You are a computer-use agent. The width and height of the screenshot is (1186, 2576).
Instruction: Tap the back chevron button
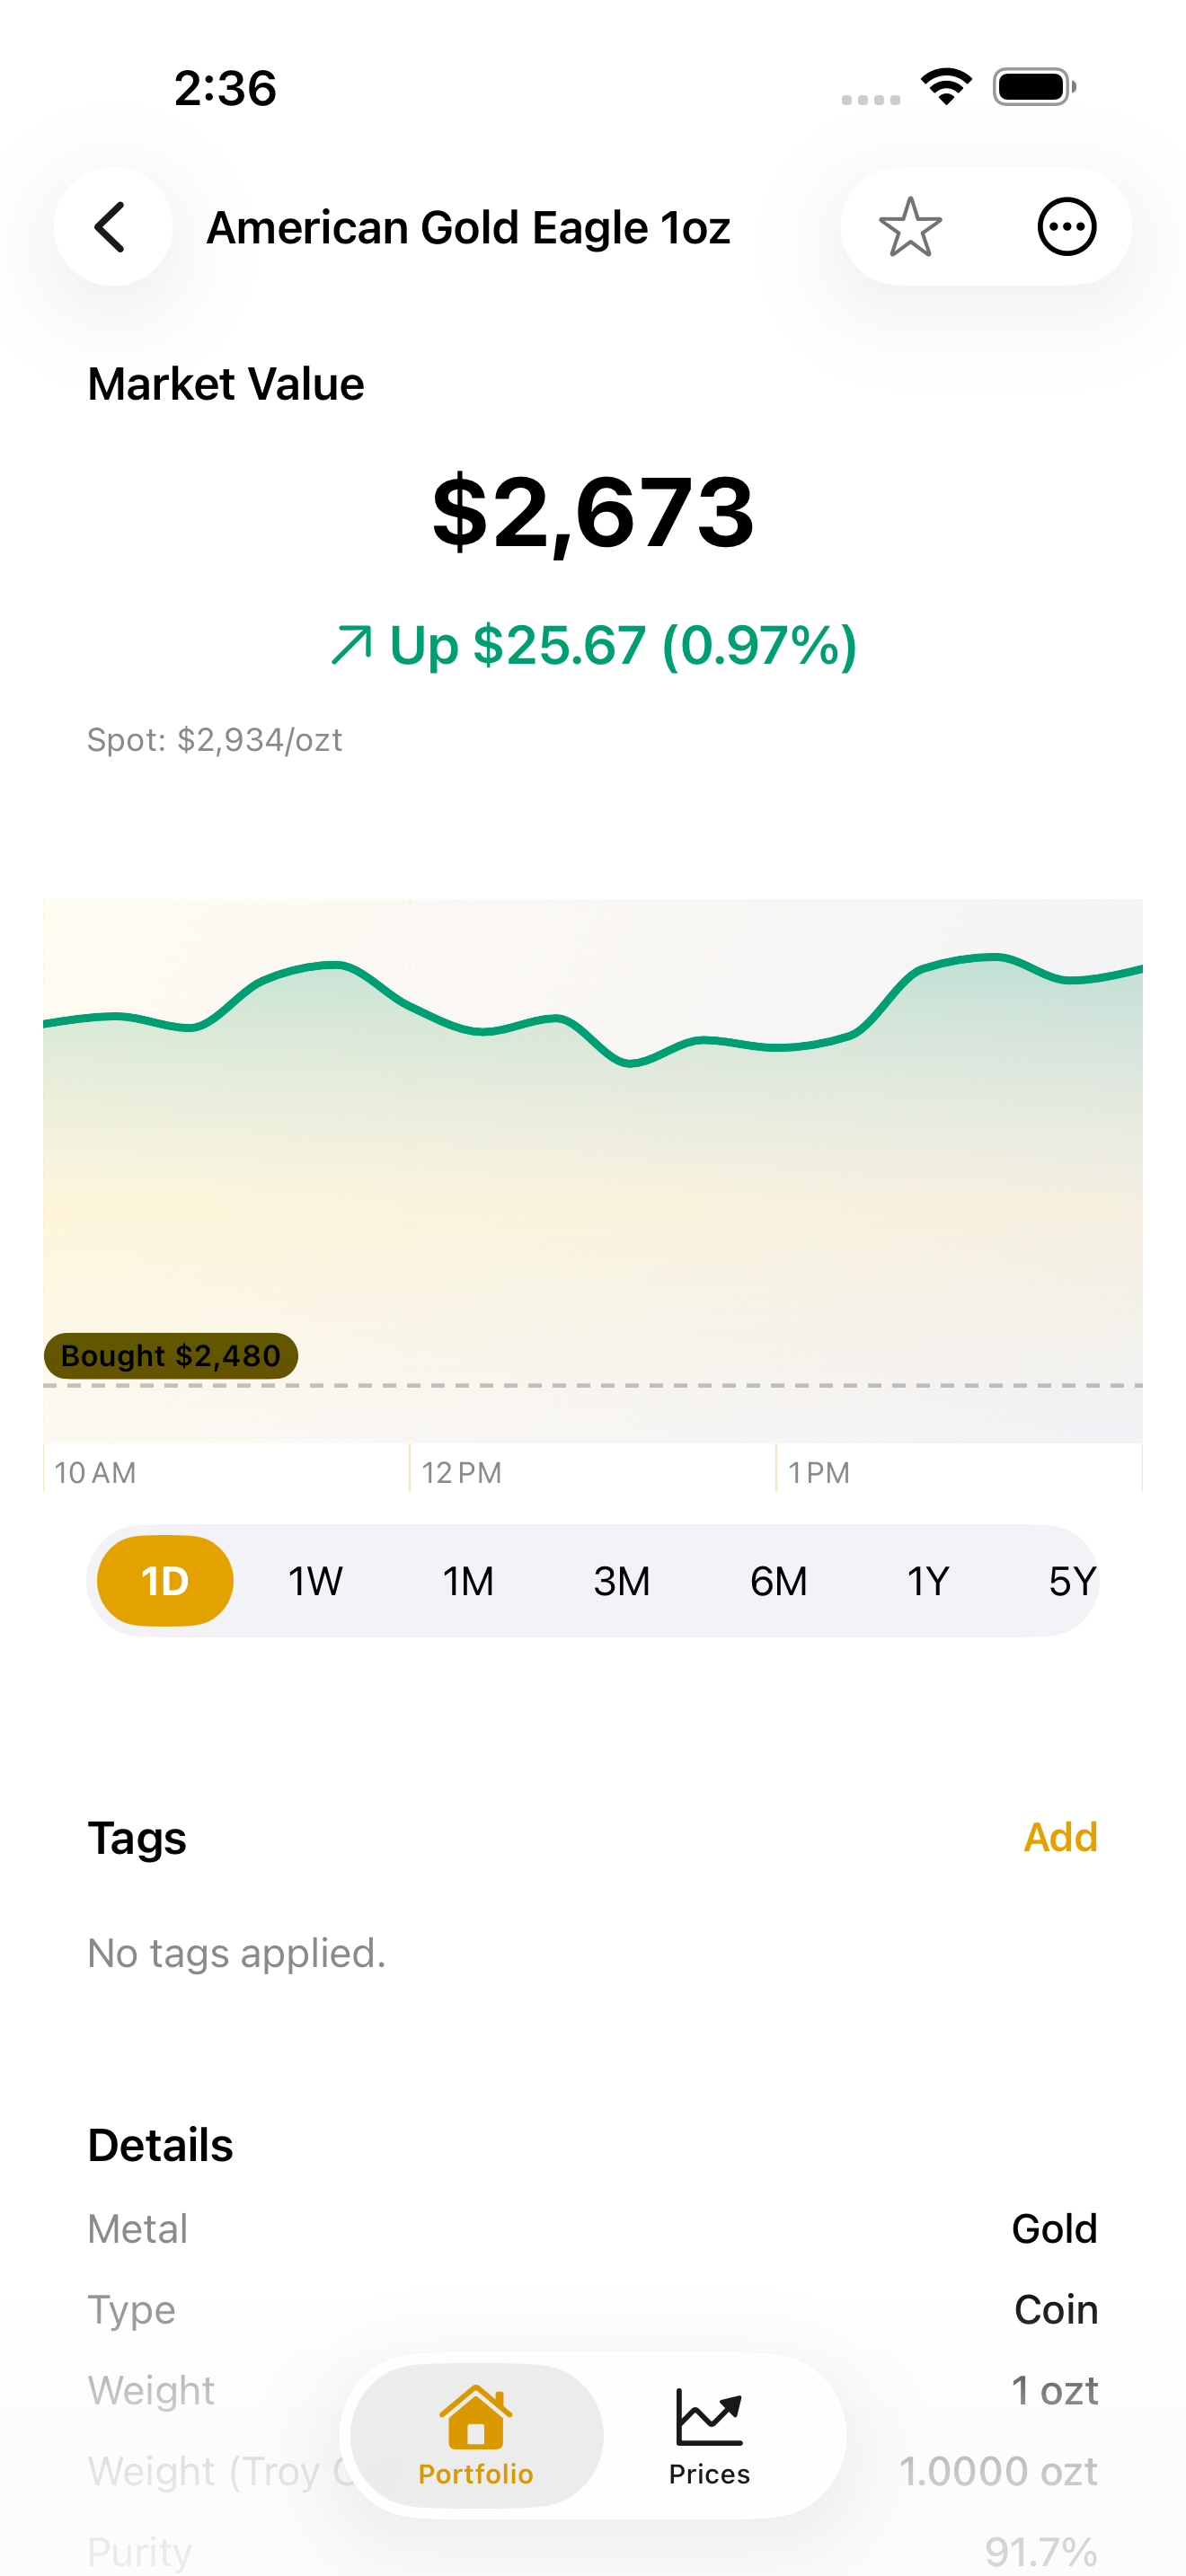(x=112, y=227)
